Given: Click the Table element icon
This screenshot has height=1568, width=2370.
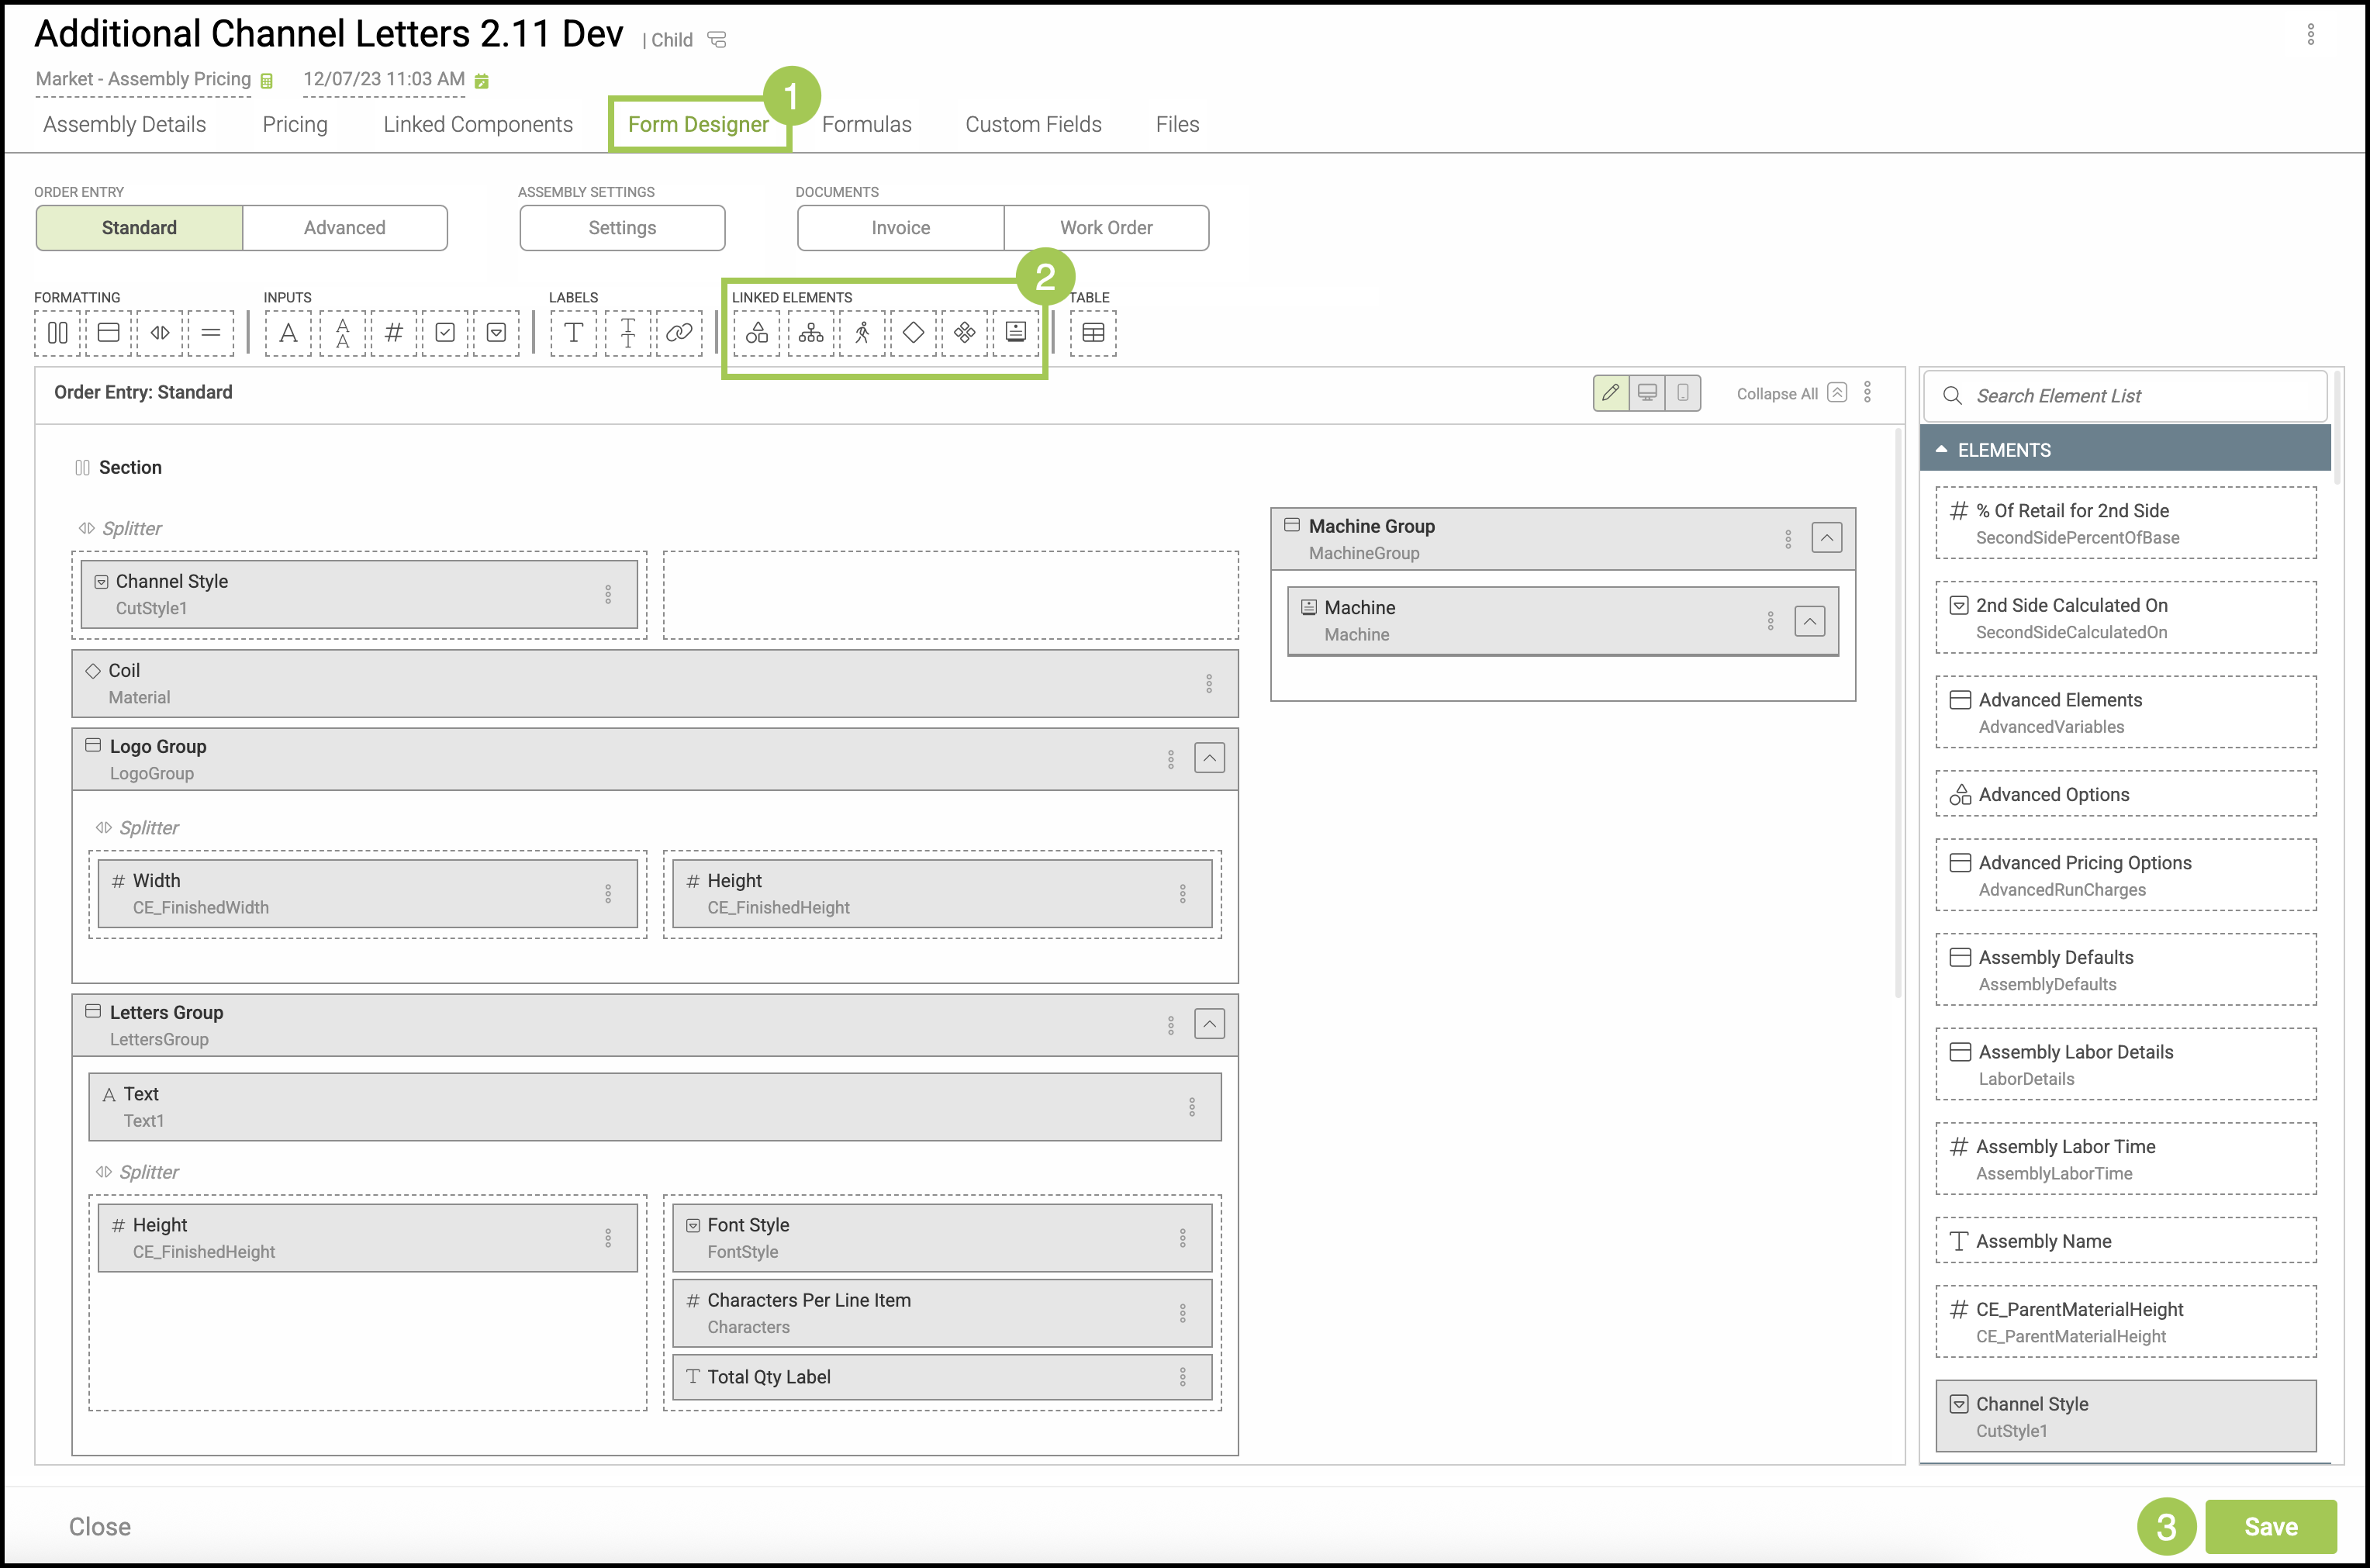Looking at the screenshot, I should pos(1093,333).
